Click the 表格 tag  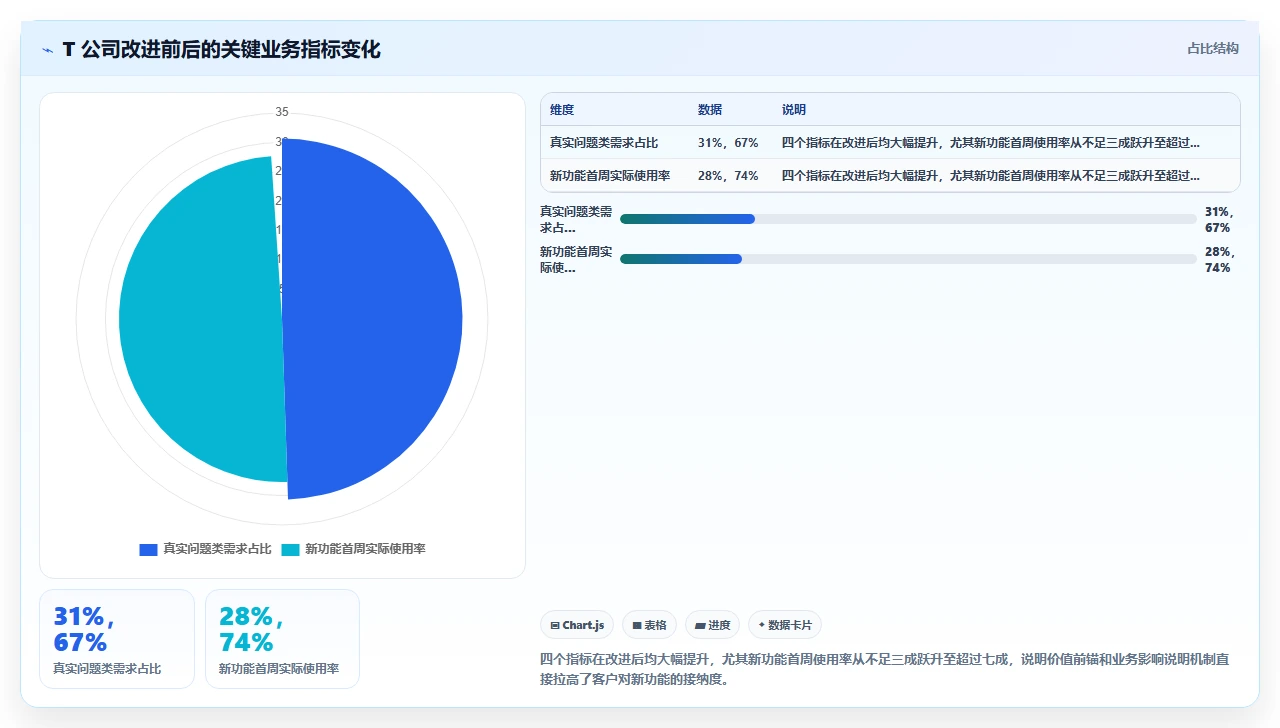click(649, 625)
